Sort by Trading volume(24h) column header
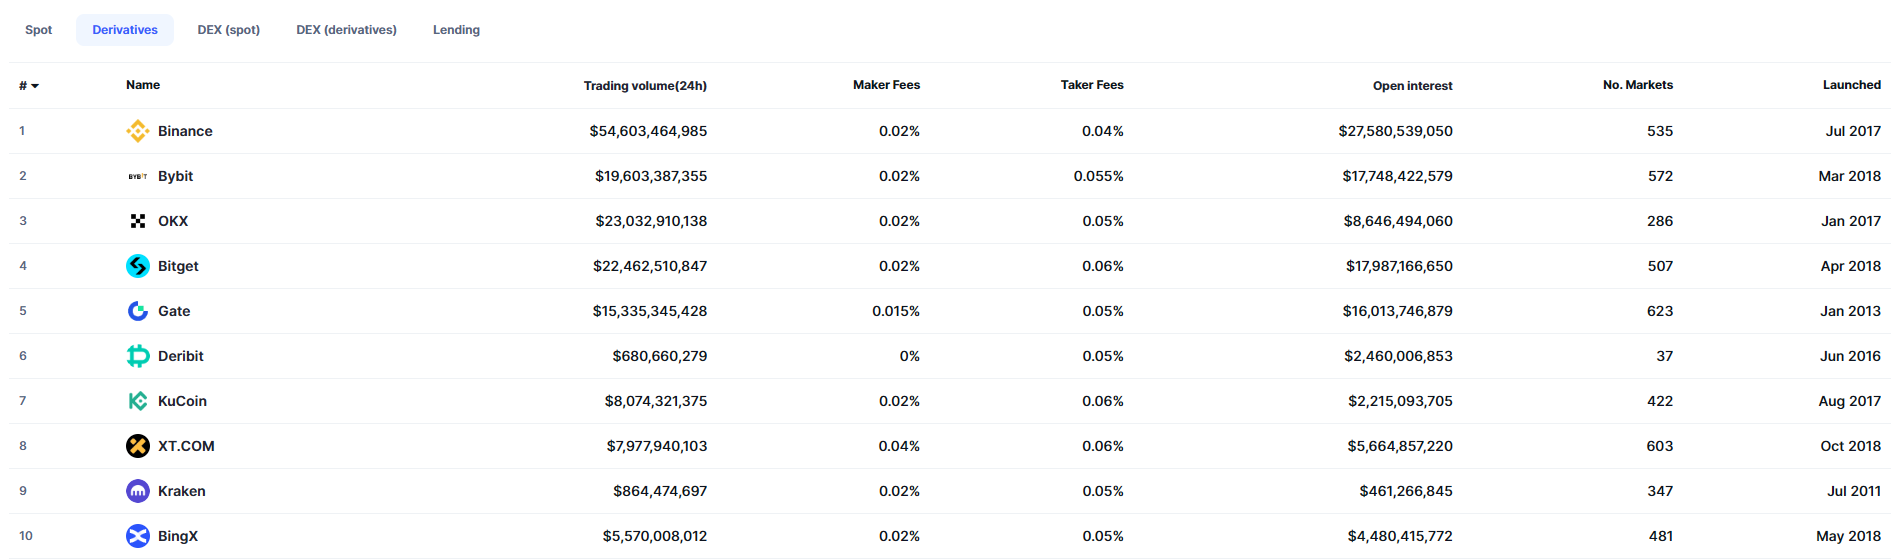 click(x=645, y=86)
